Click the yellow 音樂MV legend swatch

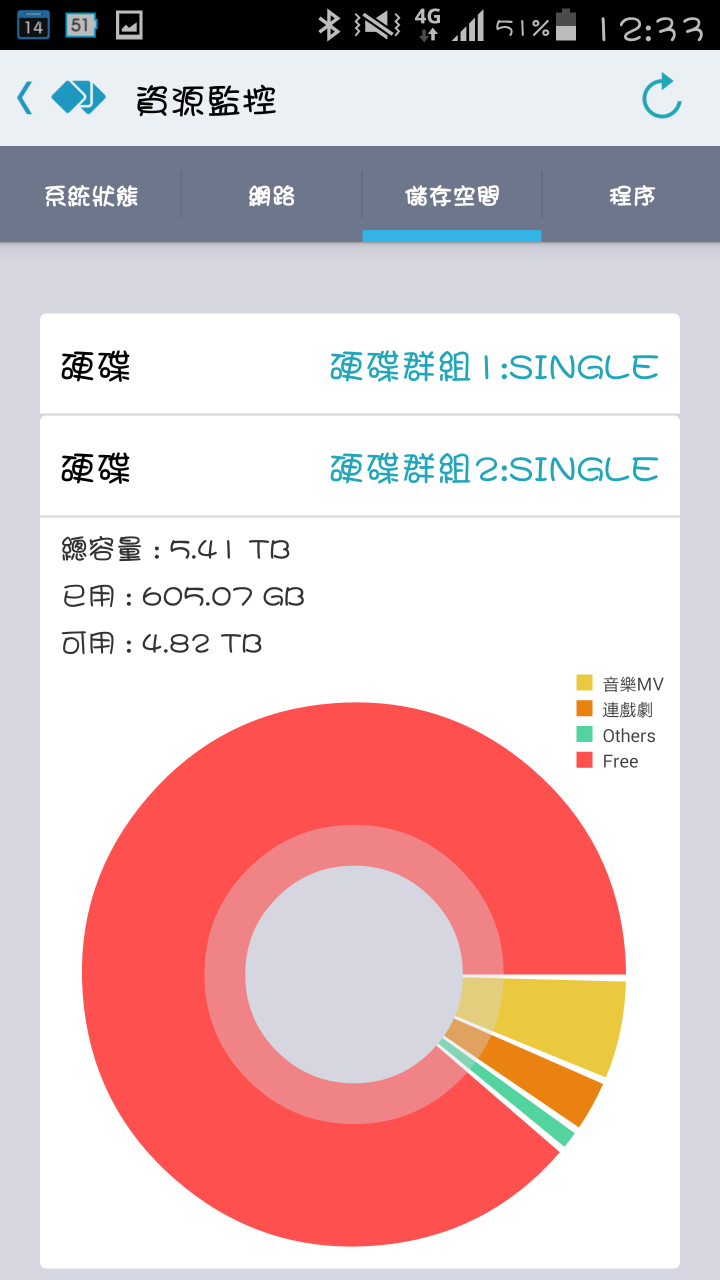(x=585, y=683)
